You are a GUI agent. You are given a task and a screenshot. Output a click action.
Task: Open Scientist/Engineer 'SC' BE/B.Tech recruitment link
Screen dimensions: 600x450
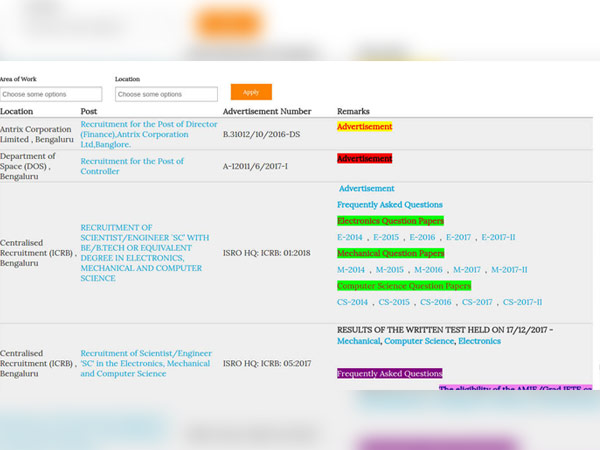point(145,253)
